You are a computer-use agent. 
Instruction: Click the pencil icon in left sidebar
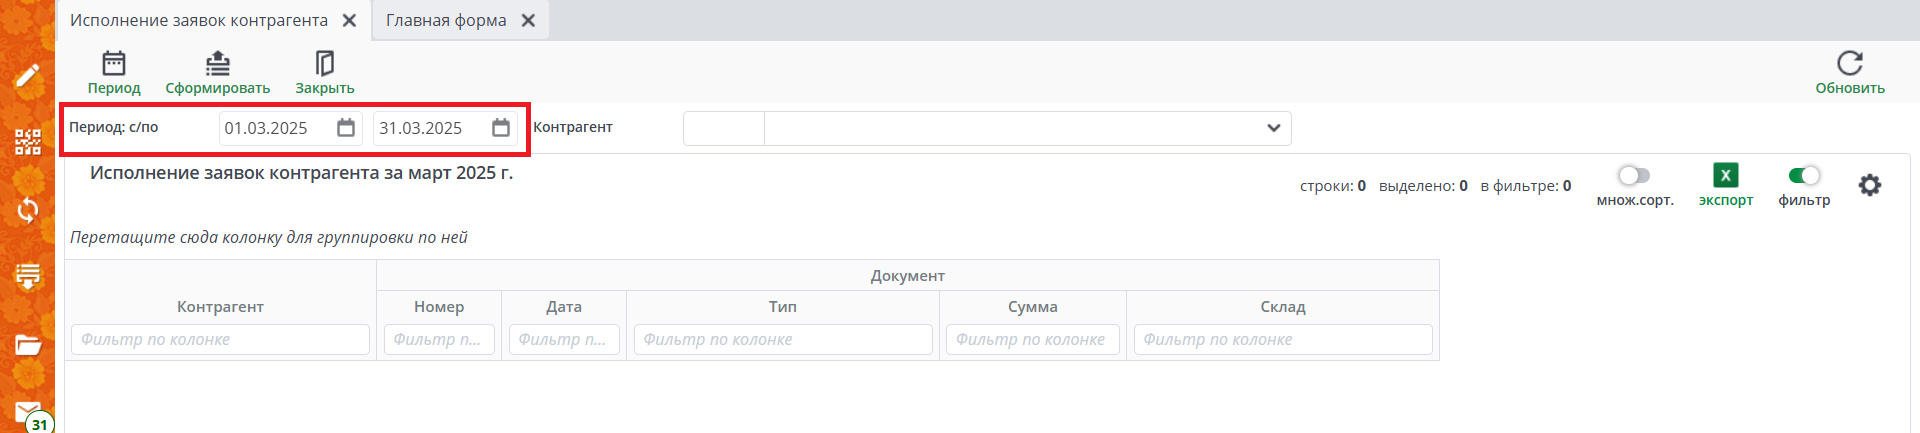click(x=28, y=76)
